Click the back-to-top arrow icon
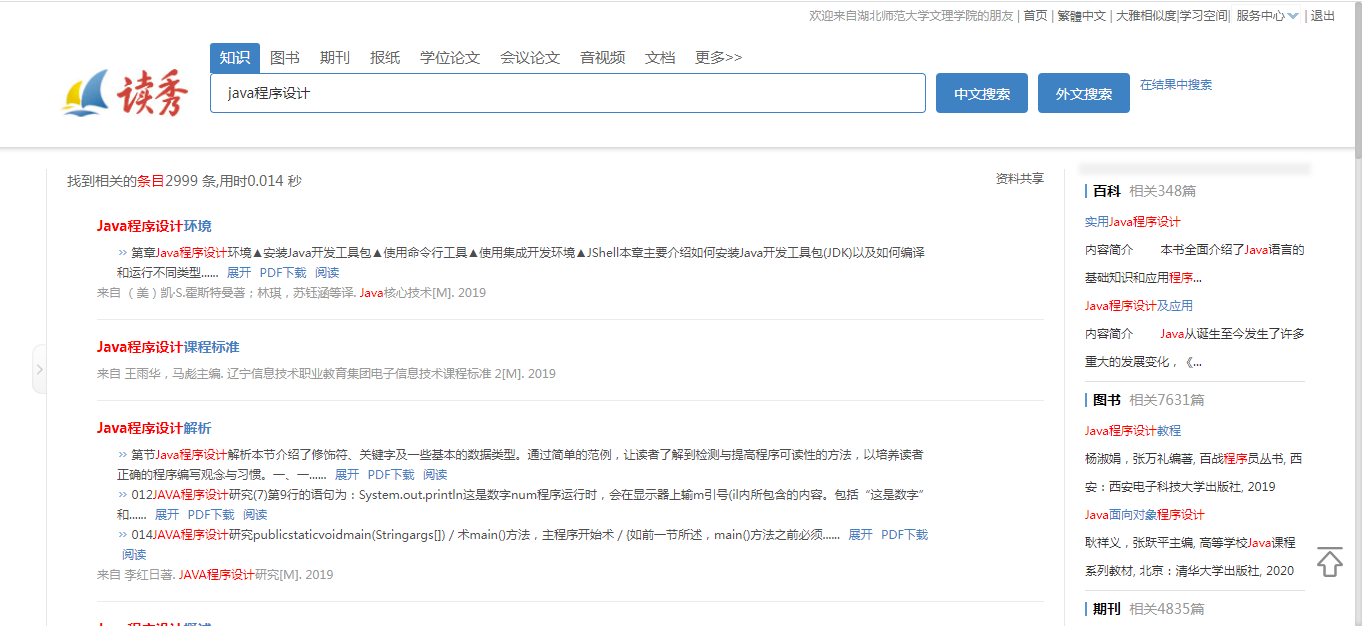This screenshot has width=1362, height=626. 1329,562
